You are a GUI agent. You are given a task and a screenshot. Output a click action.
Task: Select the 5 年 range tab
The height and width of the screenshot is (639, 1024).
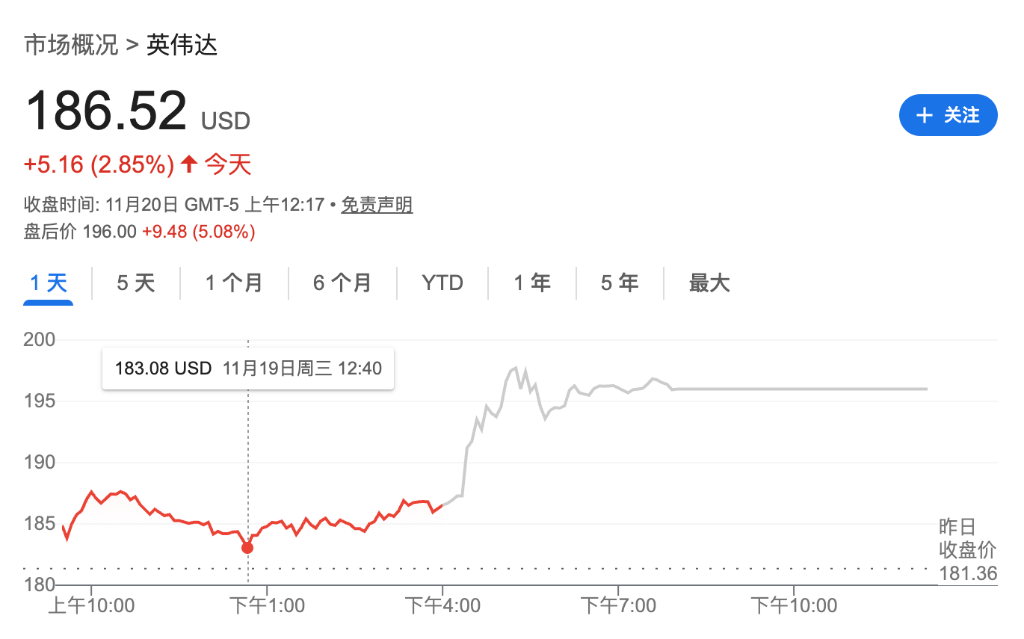pyautogui.click(x=620, y=283)
